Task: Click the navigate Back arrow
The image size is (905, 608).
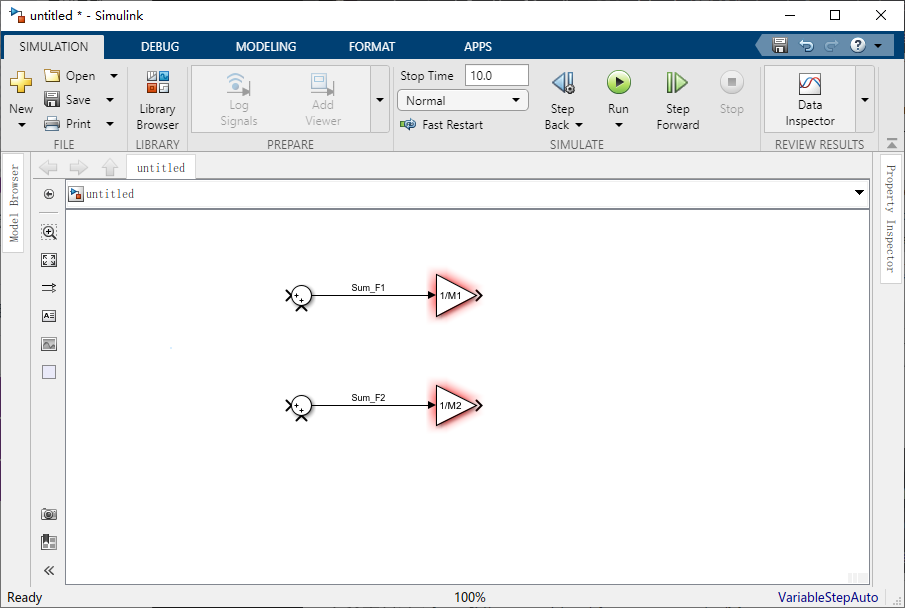Action: [48, 167]
